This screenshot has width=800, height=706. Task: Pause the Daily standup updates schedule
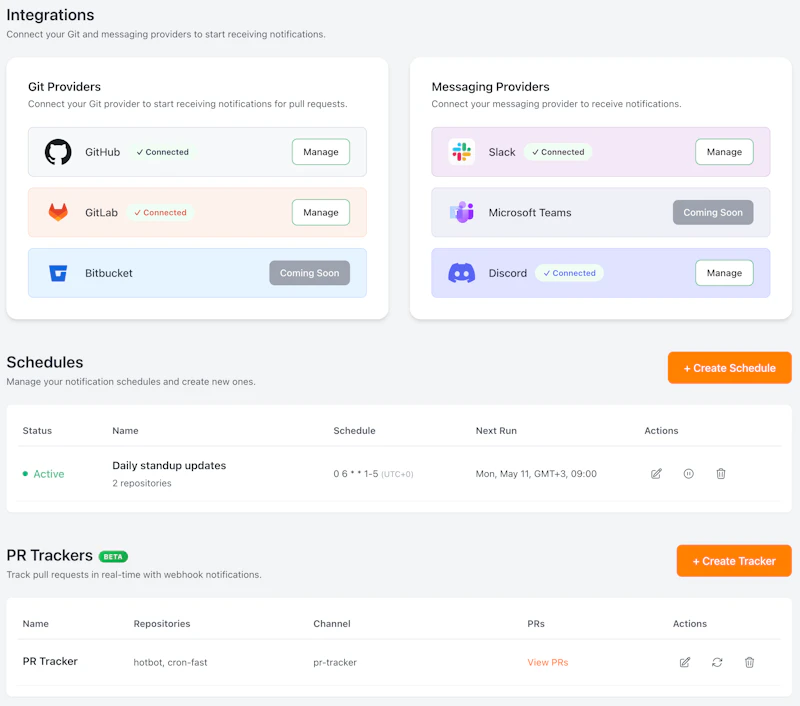(688, 474)
